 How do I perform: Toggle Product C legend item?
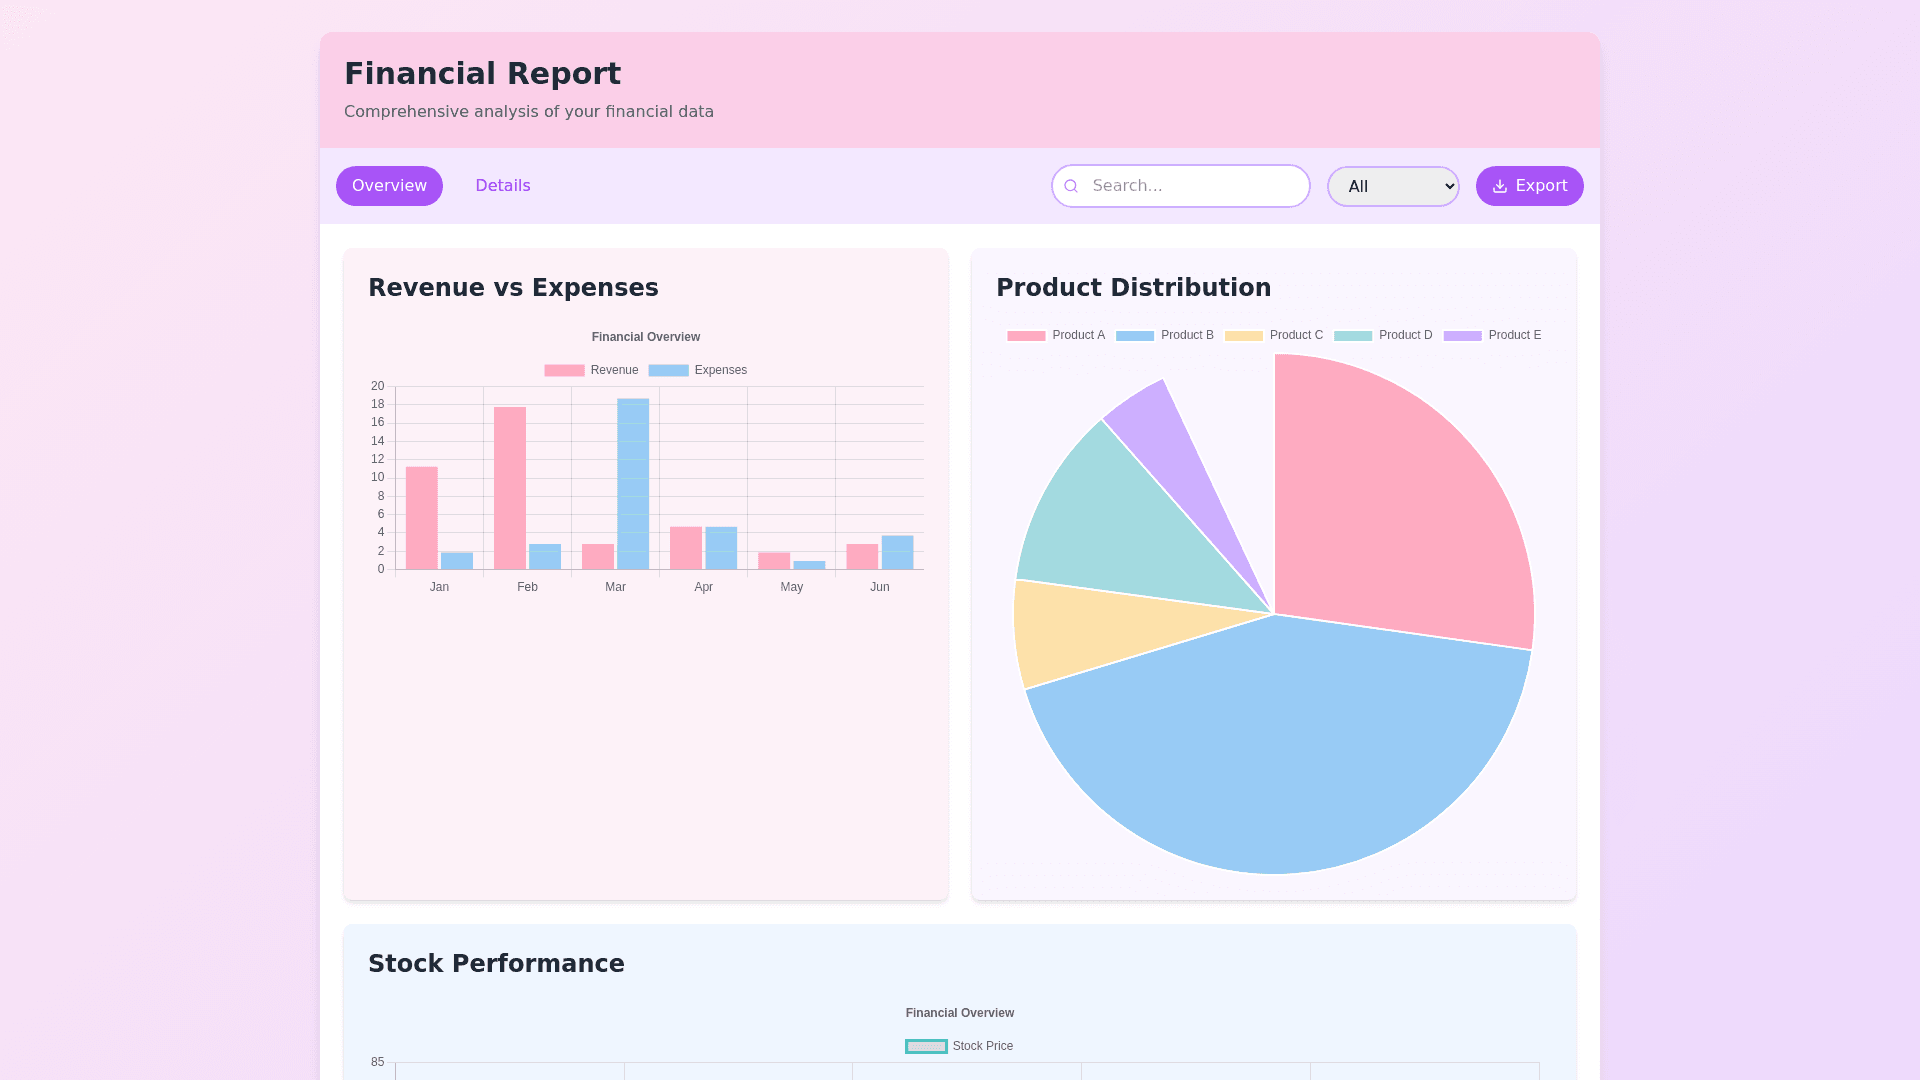pyautogui.click(x=1244, y=336)
